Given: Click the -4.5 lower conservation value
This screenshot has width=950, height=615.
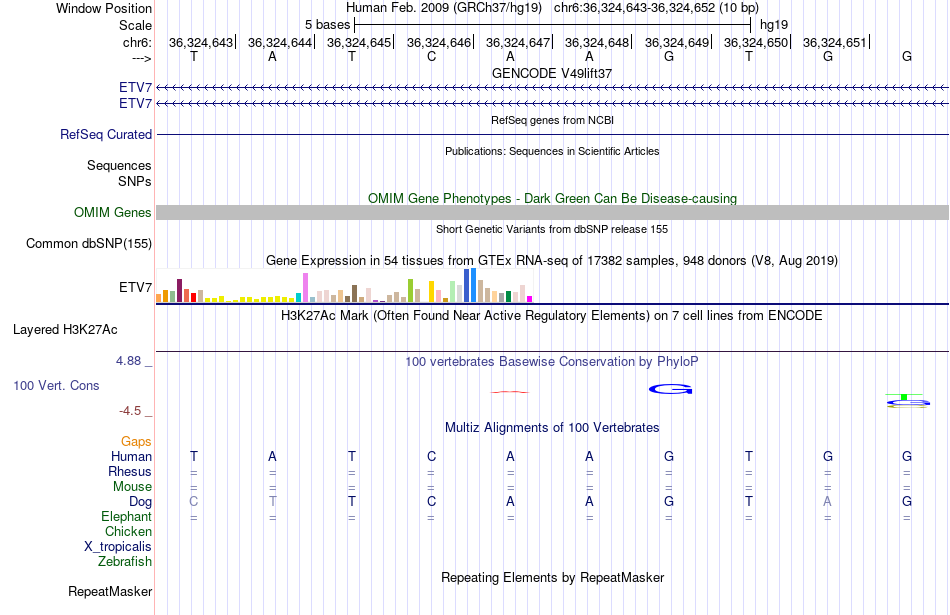Looking at the screenshot, I should pos(130,411).
